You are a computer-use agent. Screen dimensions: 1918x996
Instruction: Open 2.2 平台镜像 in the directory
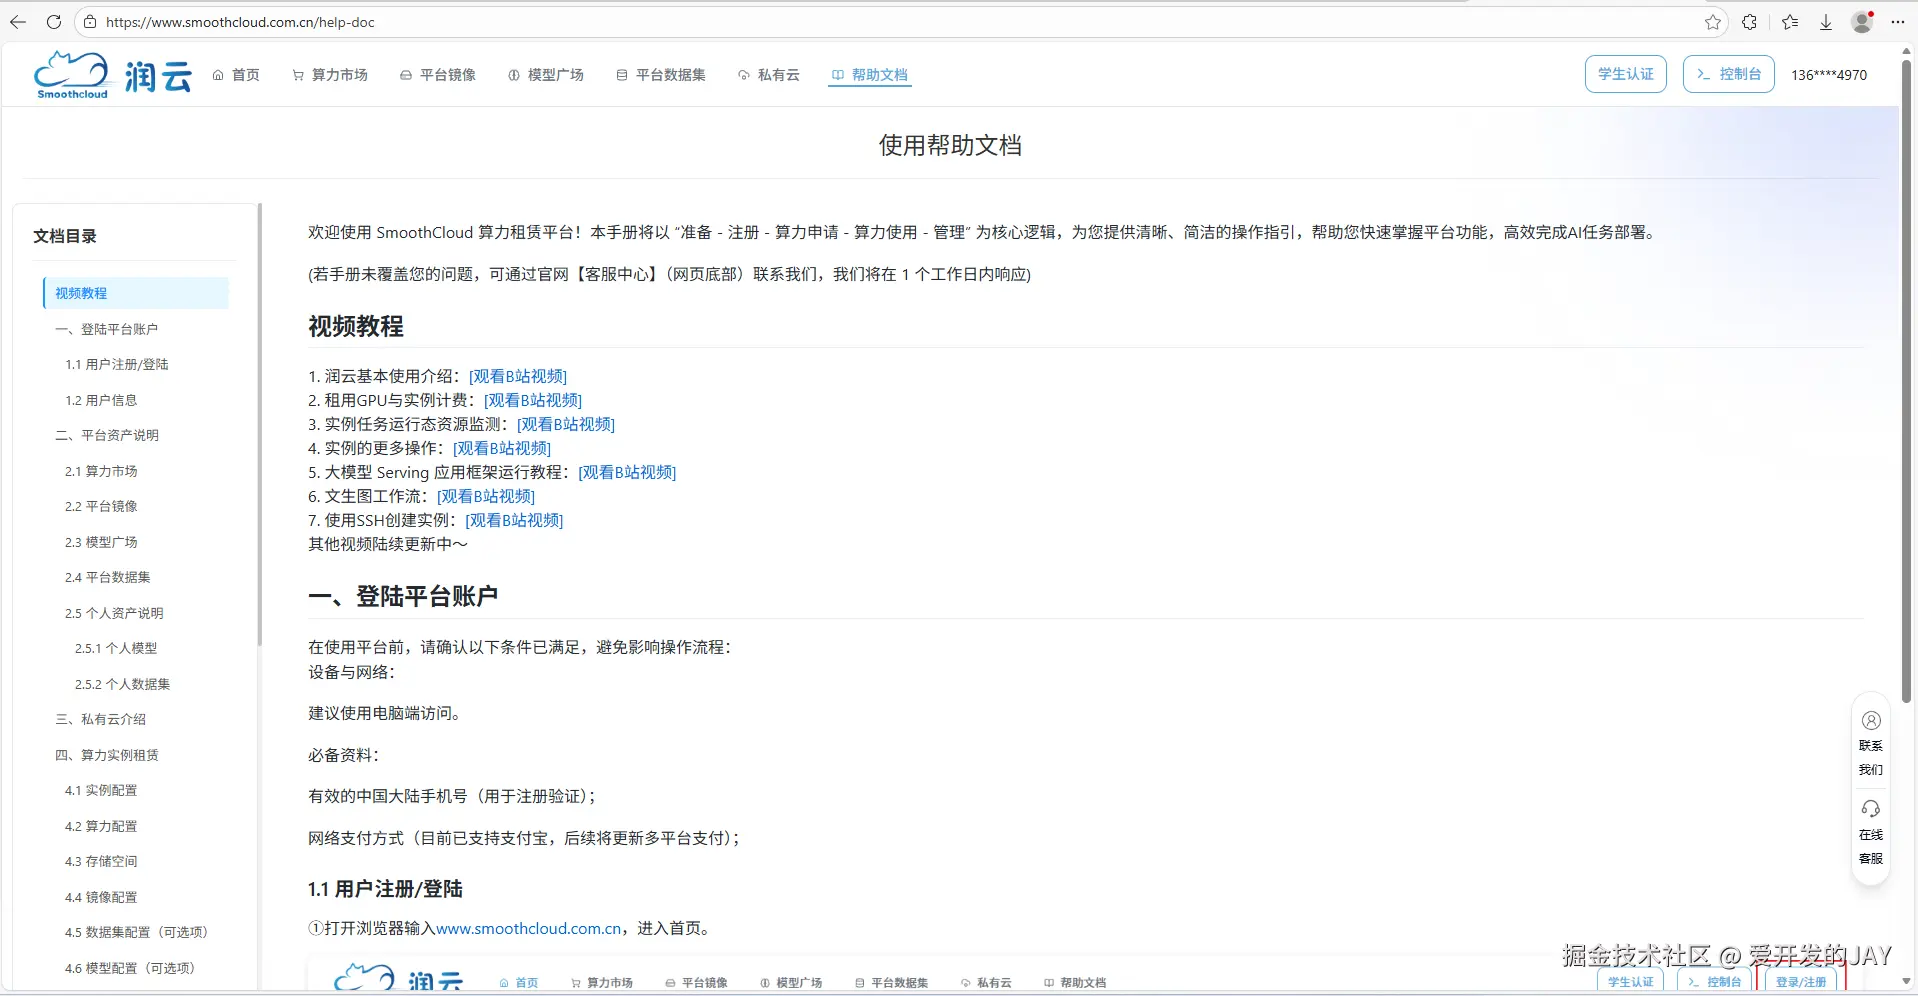(101, 506)
